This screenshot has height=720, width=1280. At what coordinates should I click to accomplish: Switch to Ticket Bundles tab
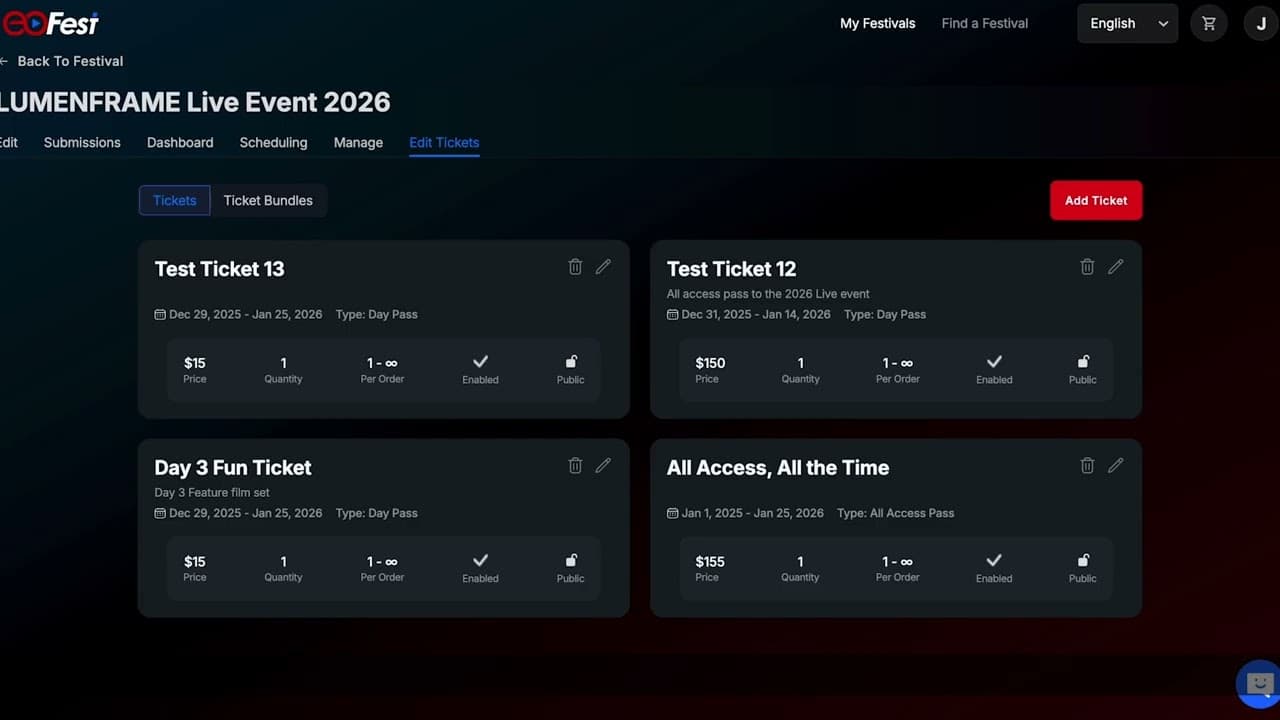coord(268,200)
